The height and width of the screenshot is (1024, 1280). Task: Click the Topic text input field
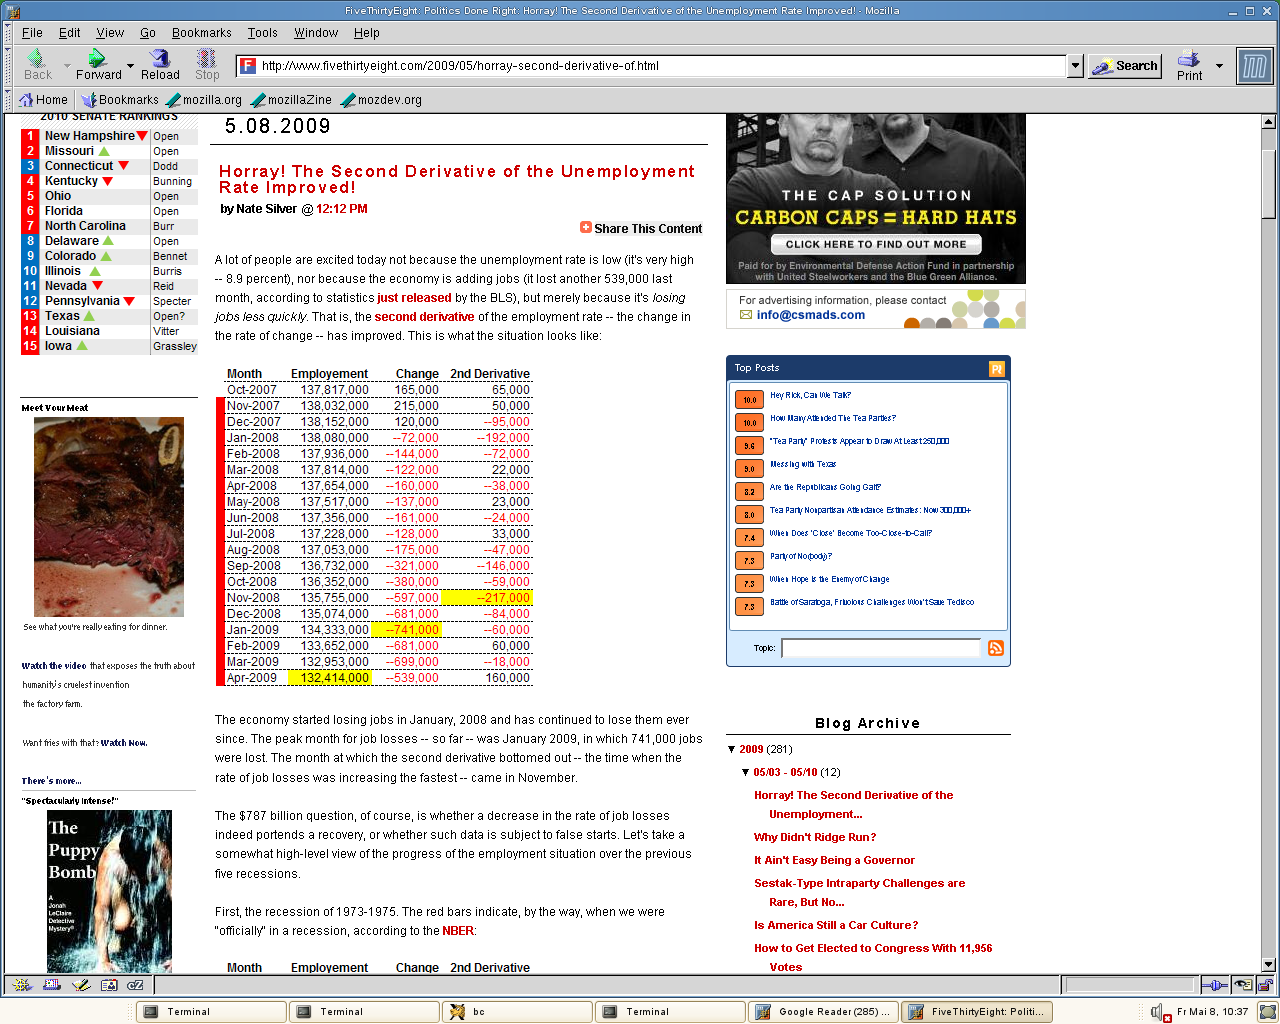coord(880,648)
